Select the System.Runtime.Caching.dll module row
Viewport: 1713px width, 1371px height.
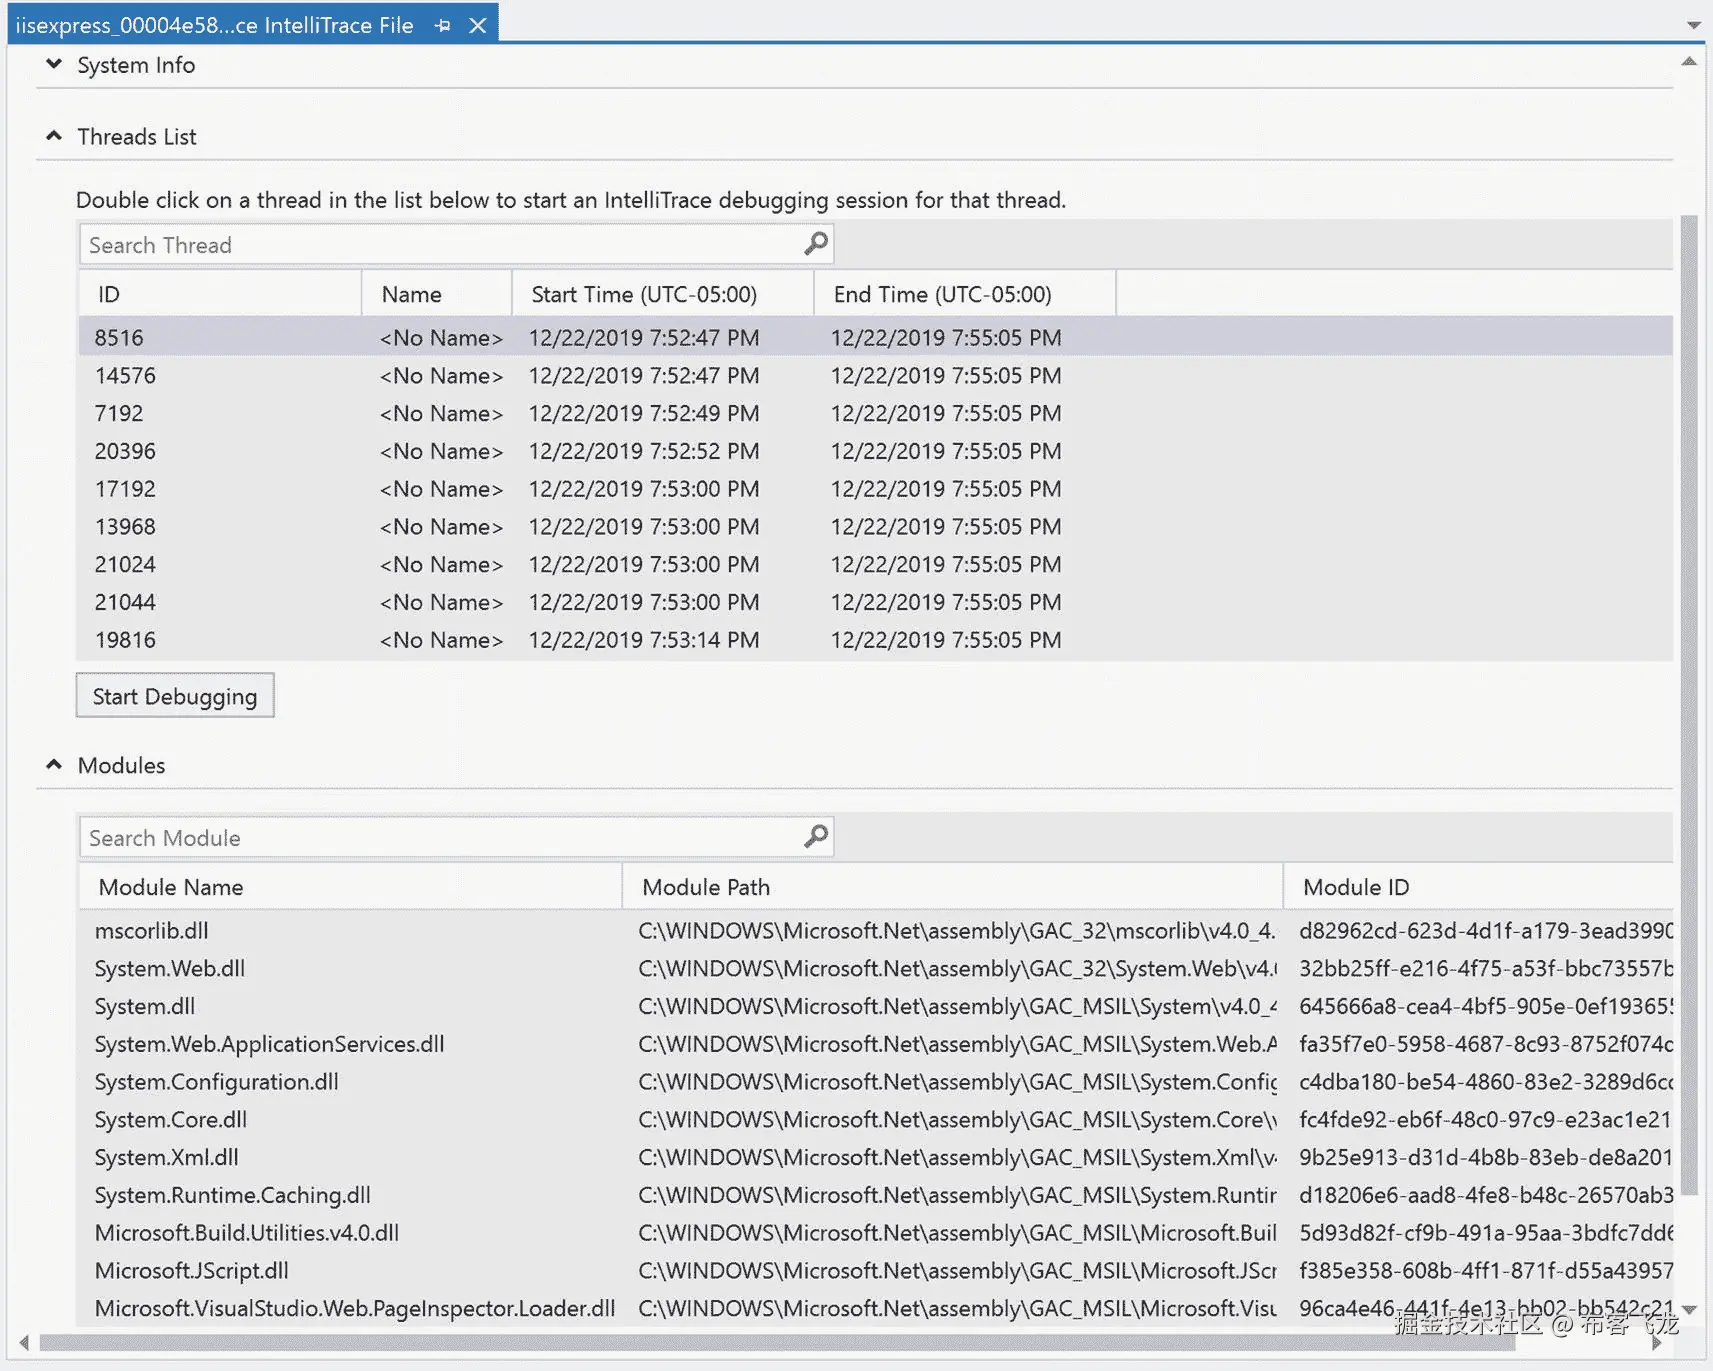[875, 1196]
